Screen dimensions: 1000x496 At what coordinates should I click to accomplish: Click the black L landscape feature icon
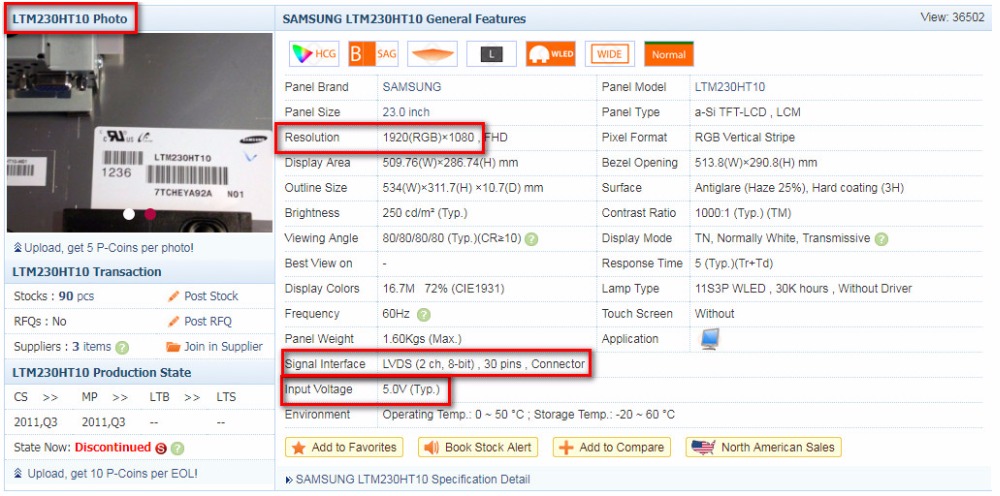(491, 54)
